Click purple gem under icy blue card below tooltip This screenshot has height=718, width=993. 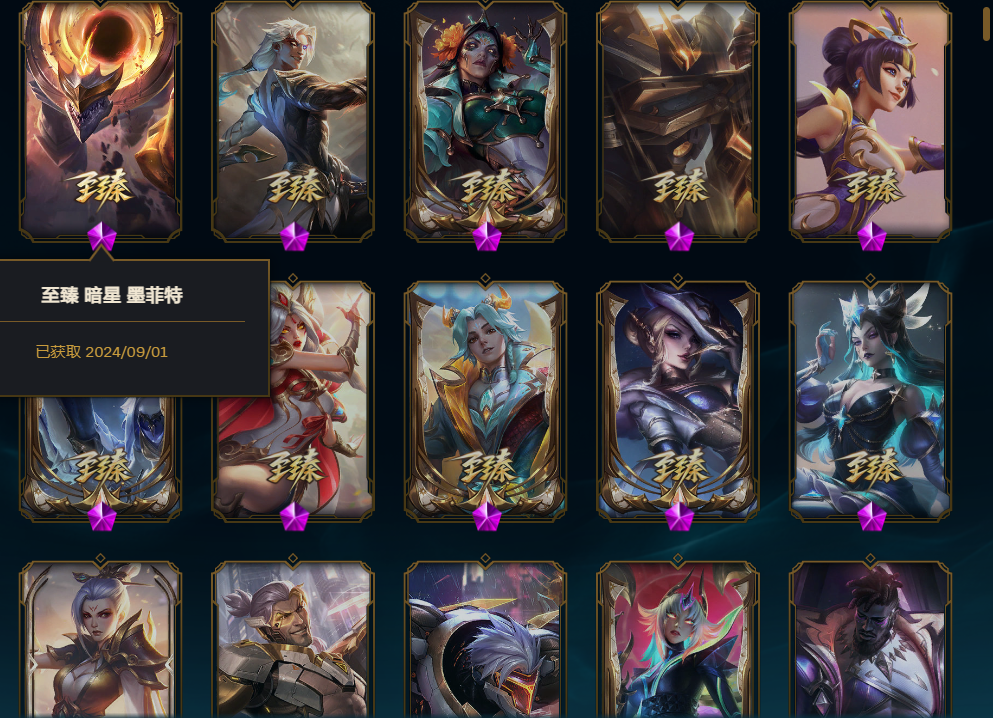[x=102, y=517]
